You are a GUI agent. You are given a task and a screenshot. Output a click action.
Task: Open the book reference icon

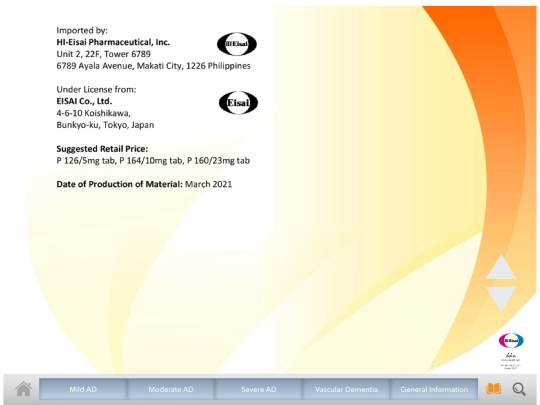494,389
